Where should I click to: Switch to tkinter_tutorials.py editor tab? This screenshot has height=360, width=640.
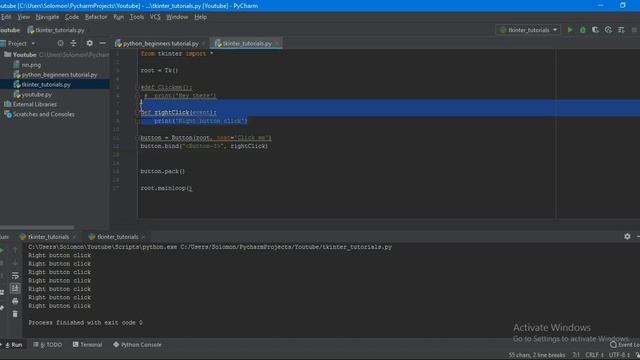coord(247,43)
